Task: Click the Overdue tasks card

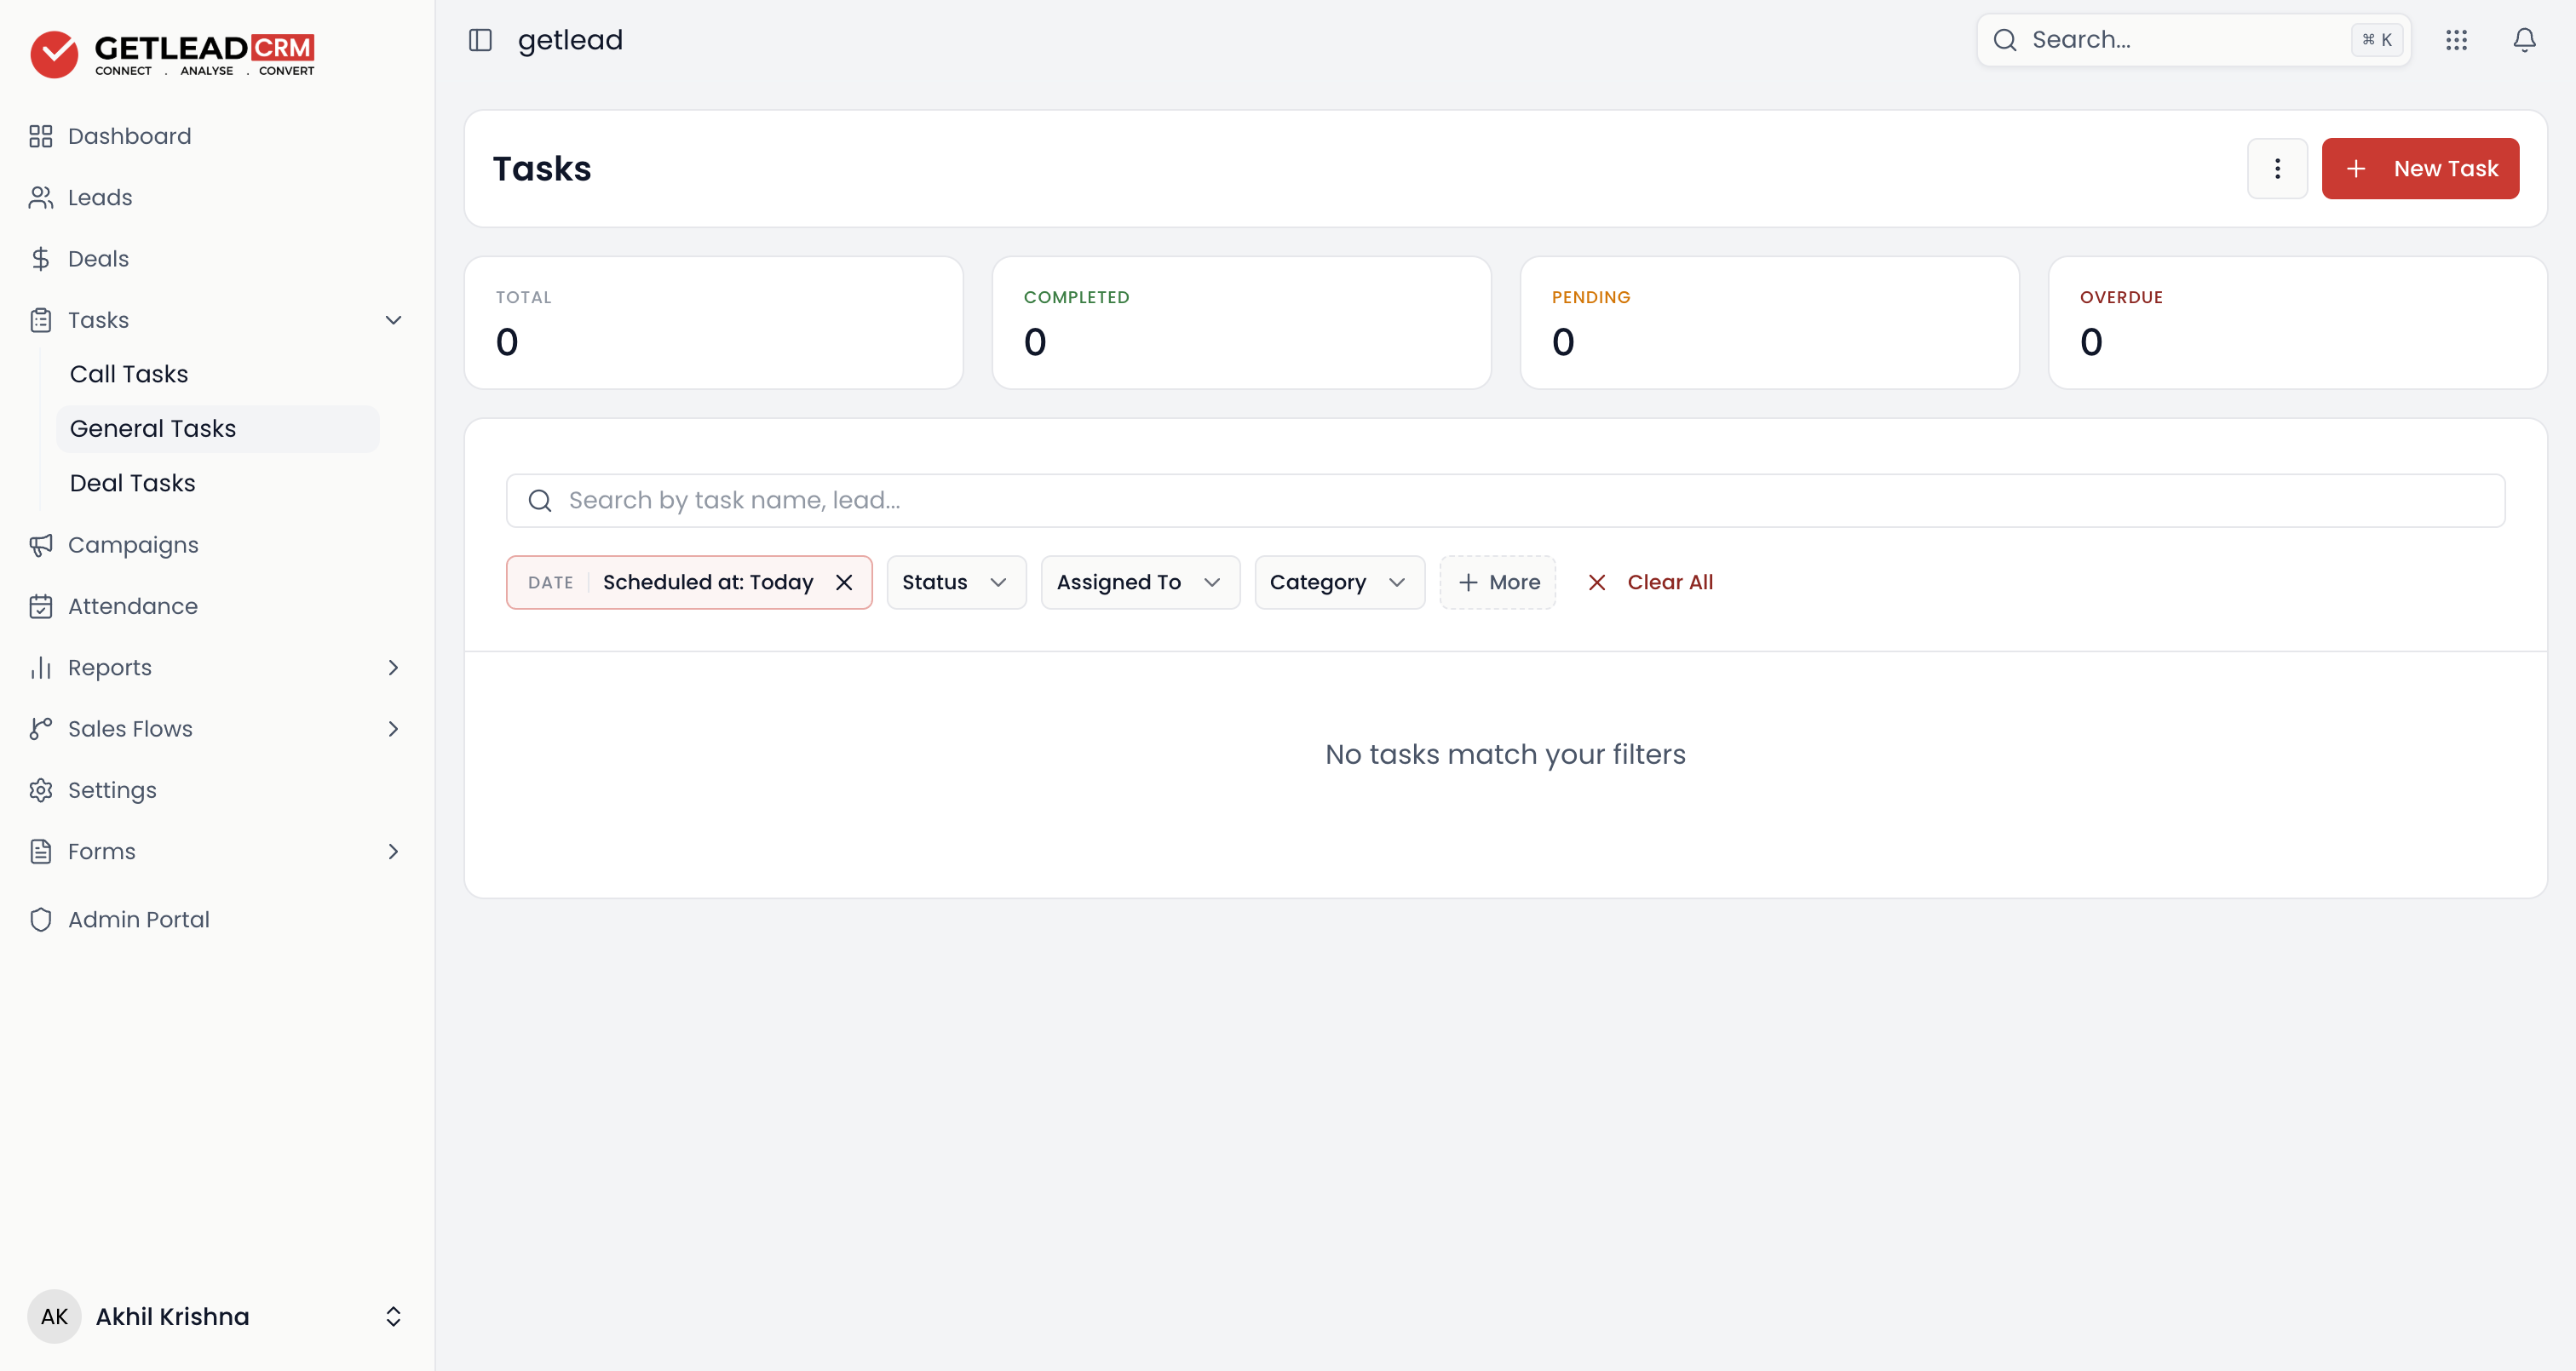Action: 2297,323
